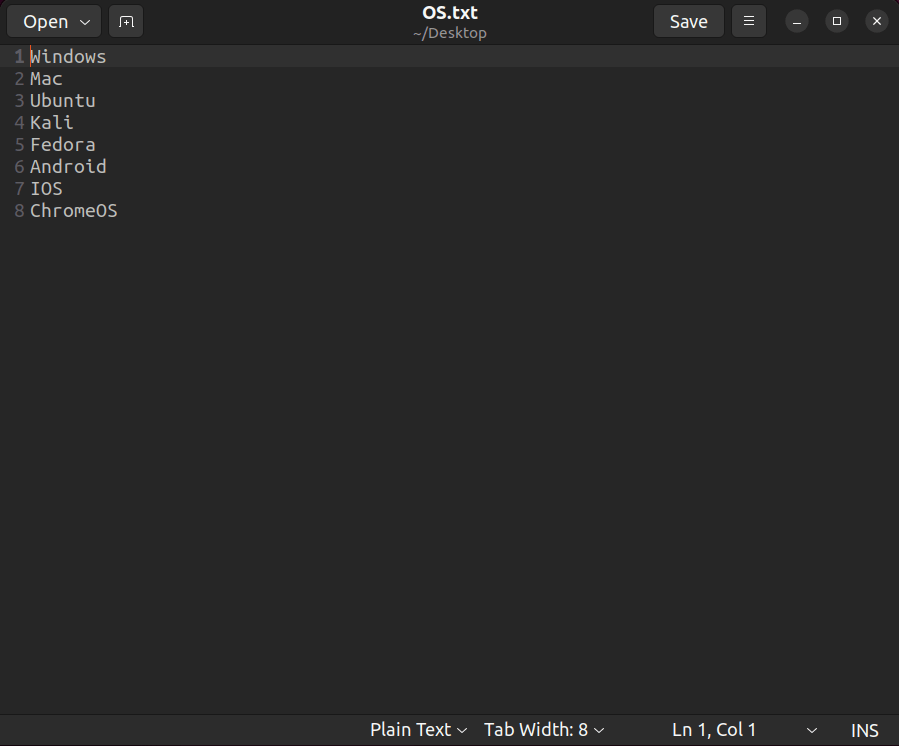Click line number 8 in the gutter

19,211
